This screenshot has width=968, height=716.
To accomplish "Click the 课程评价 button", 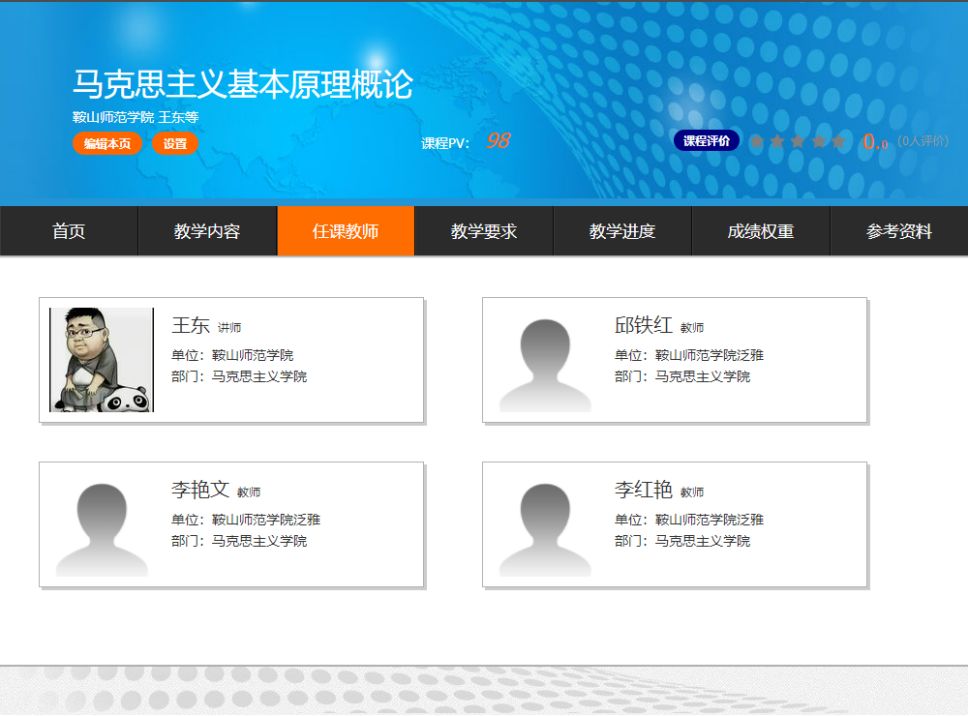I will pos(706,141).
